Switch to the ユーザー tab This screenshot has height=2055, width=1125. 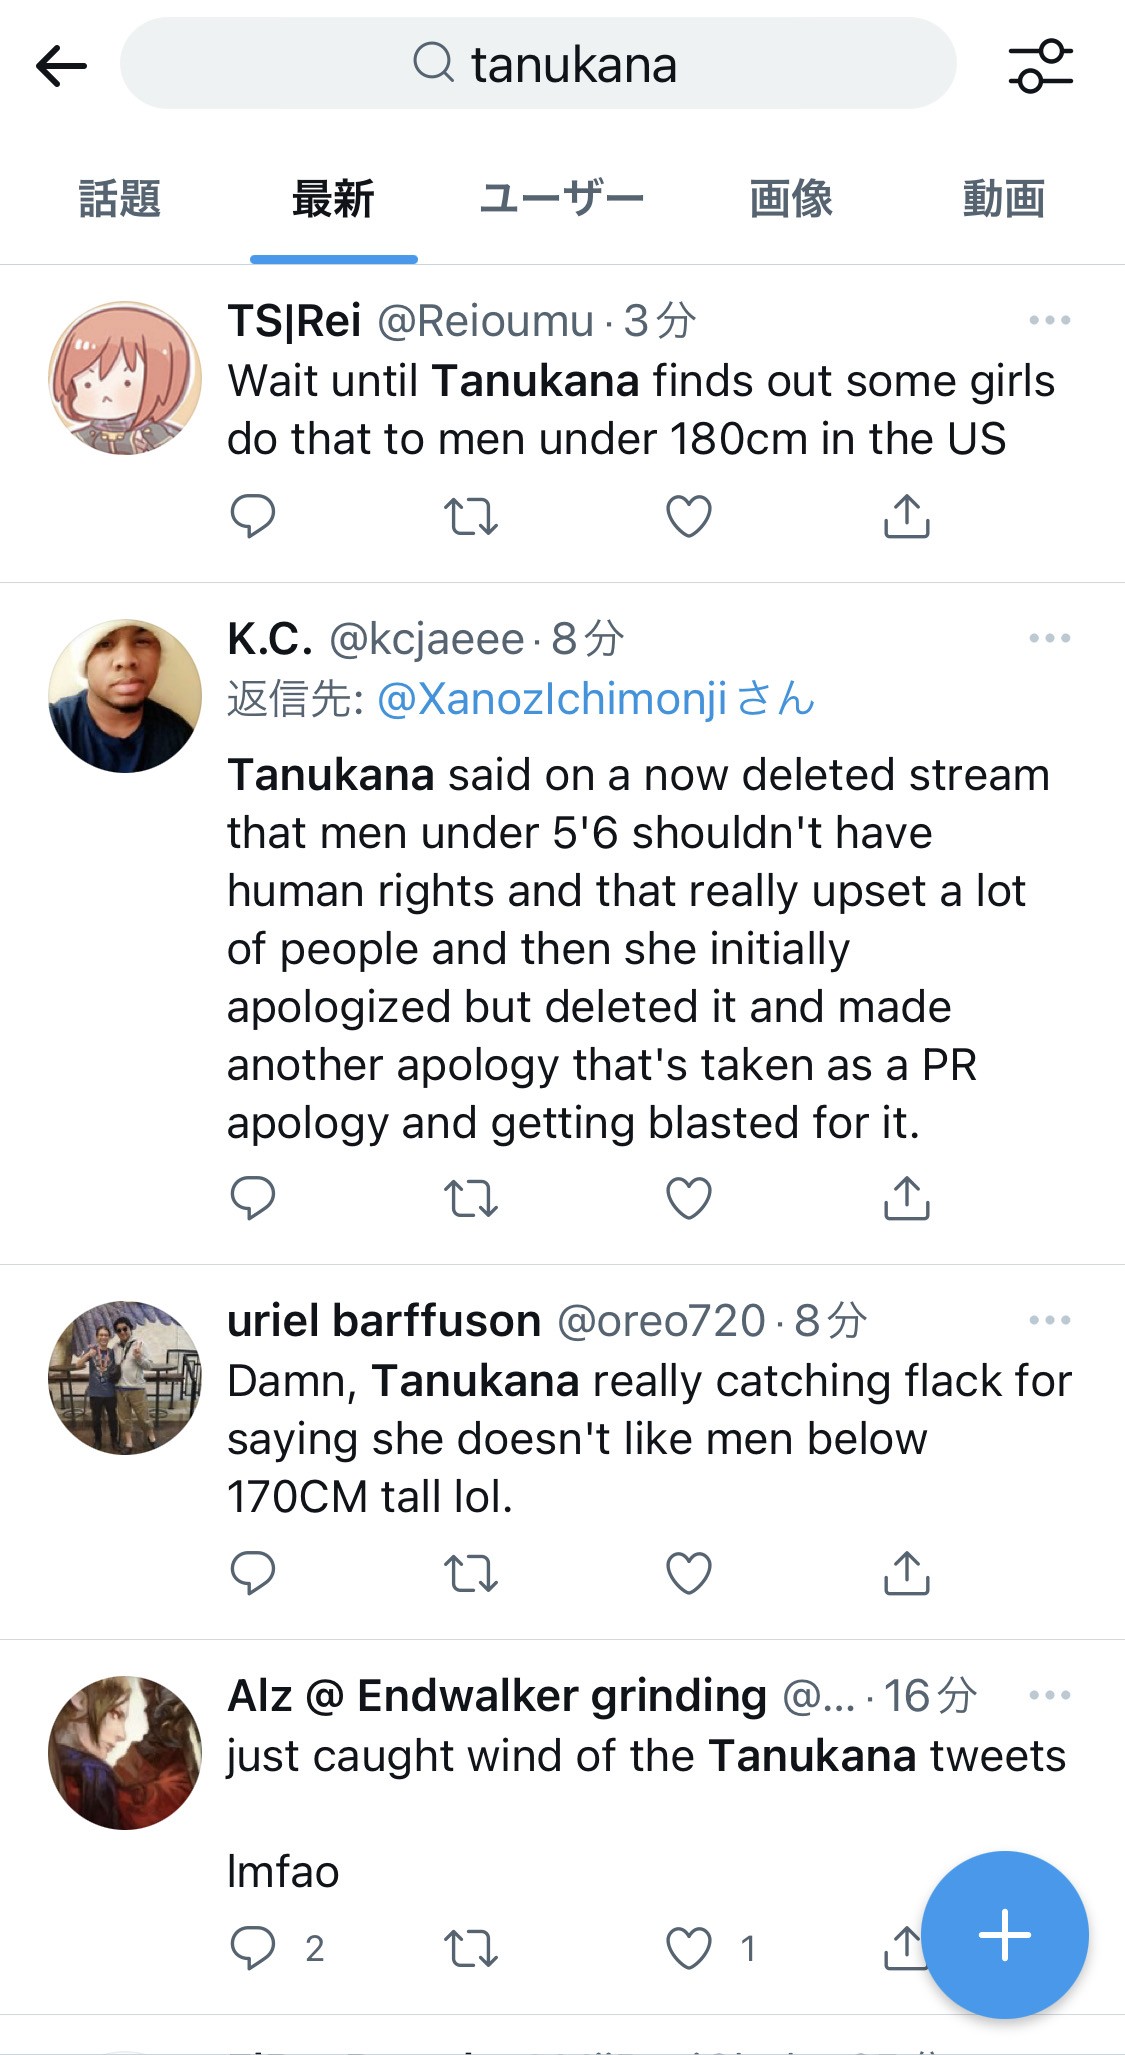click(x=561, y=199)
